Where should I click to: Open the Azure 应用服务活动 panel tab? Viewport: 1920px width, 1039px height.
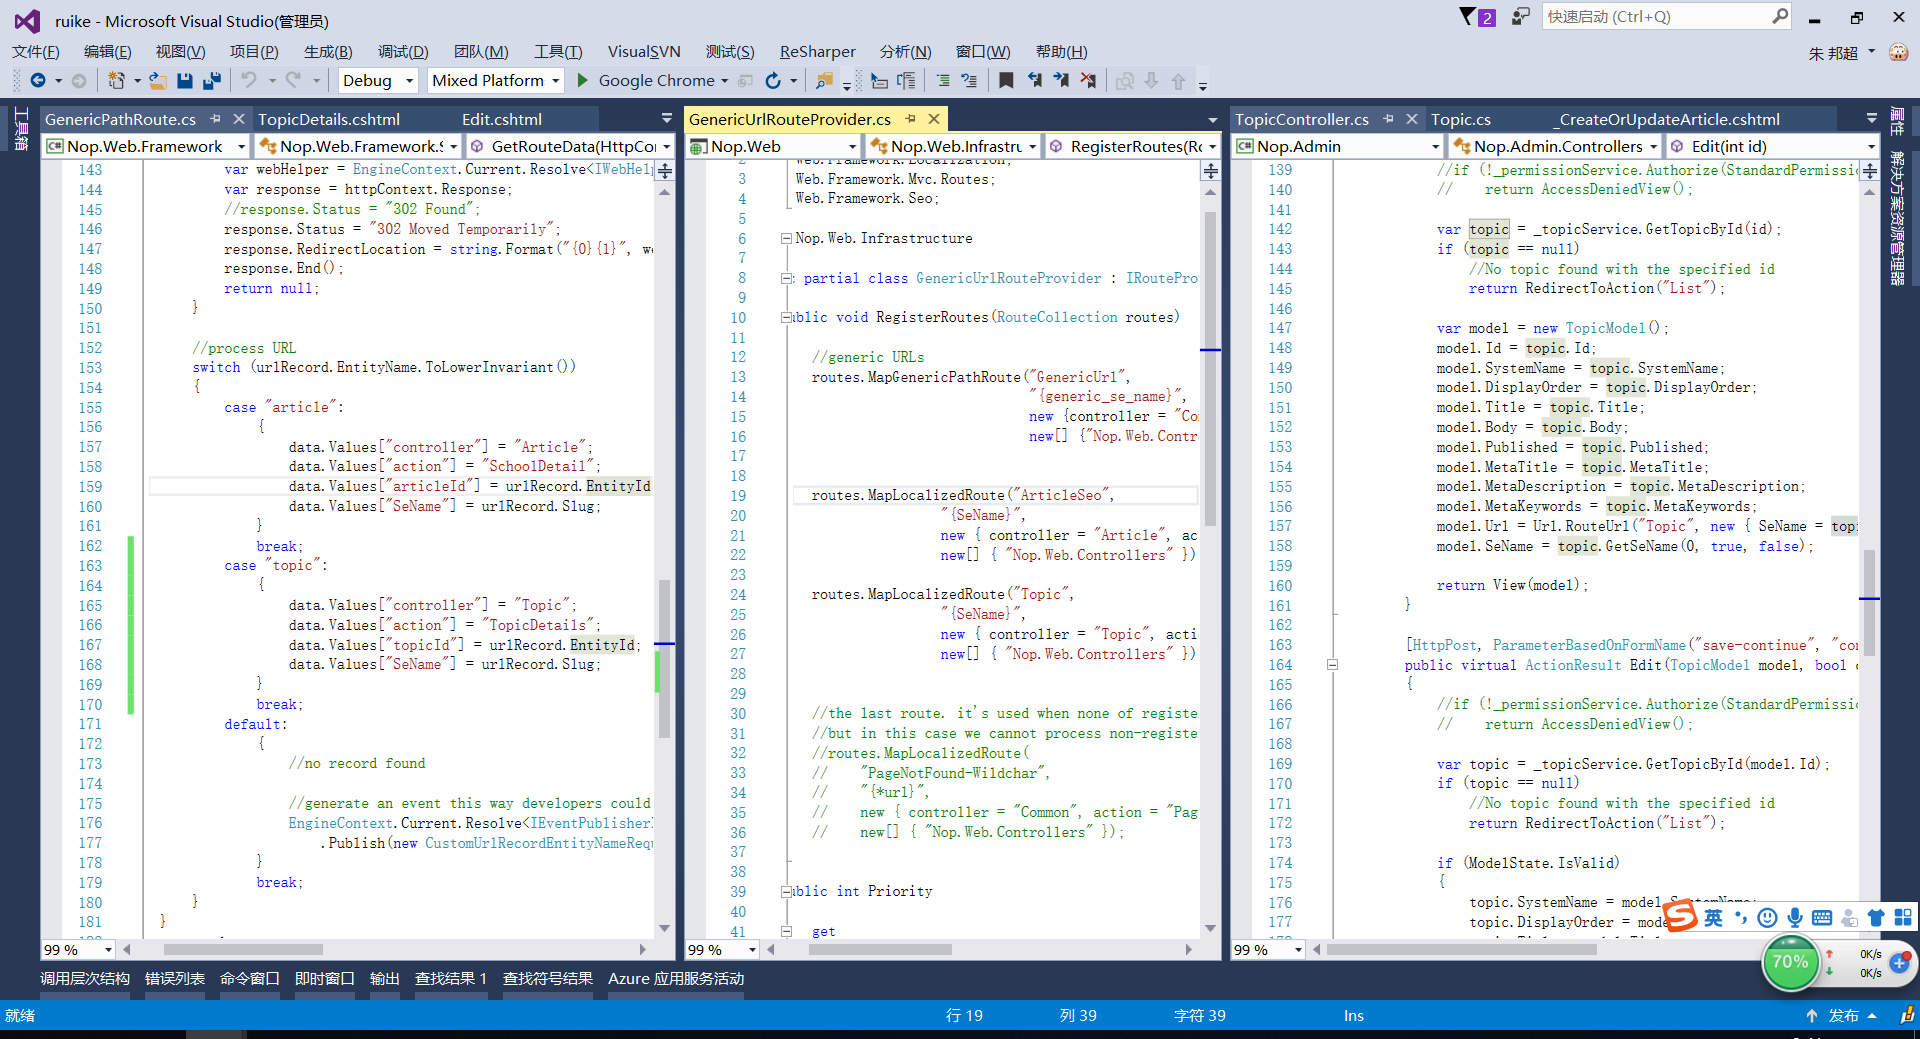pos(676,979)
